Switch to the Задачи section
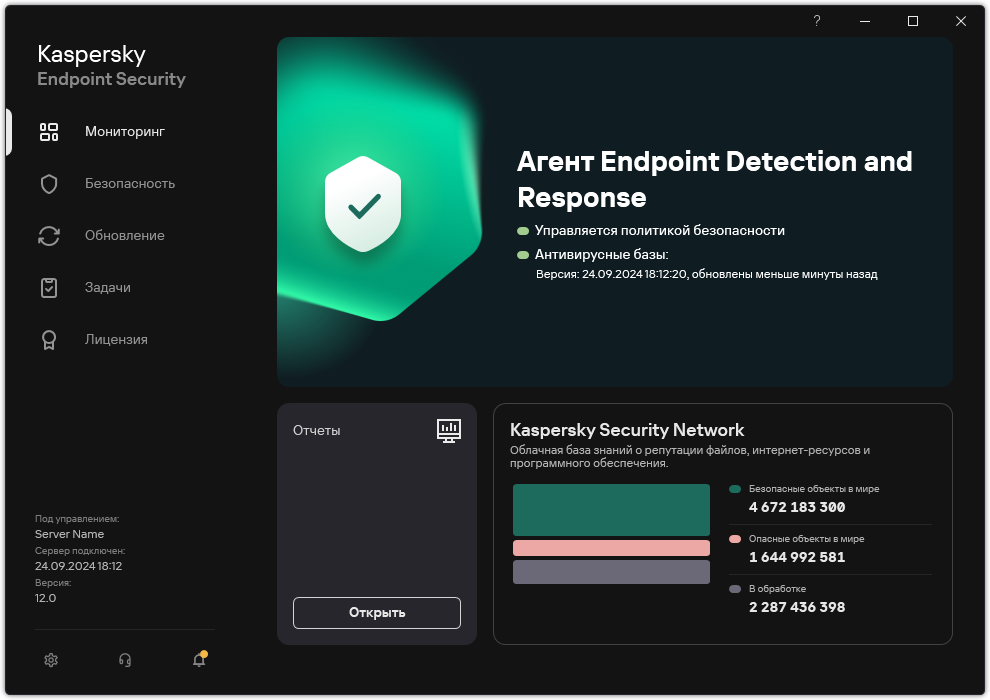 (x=108, y=287)
